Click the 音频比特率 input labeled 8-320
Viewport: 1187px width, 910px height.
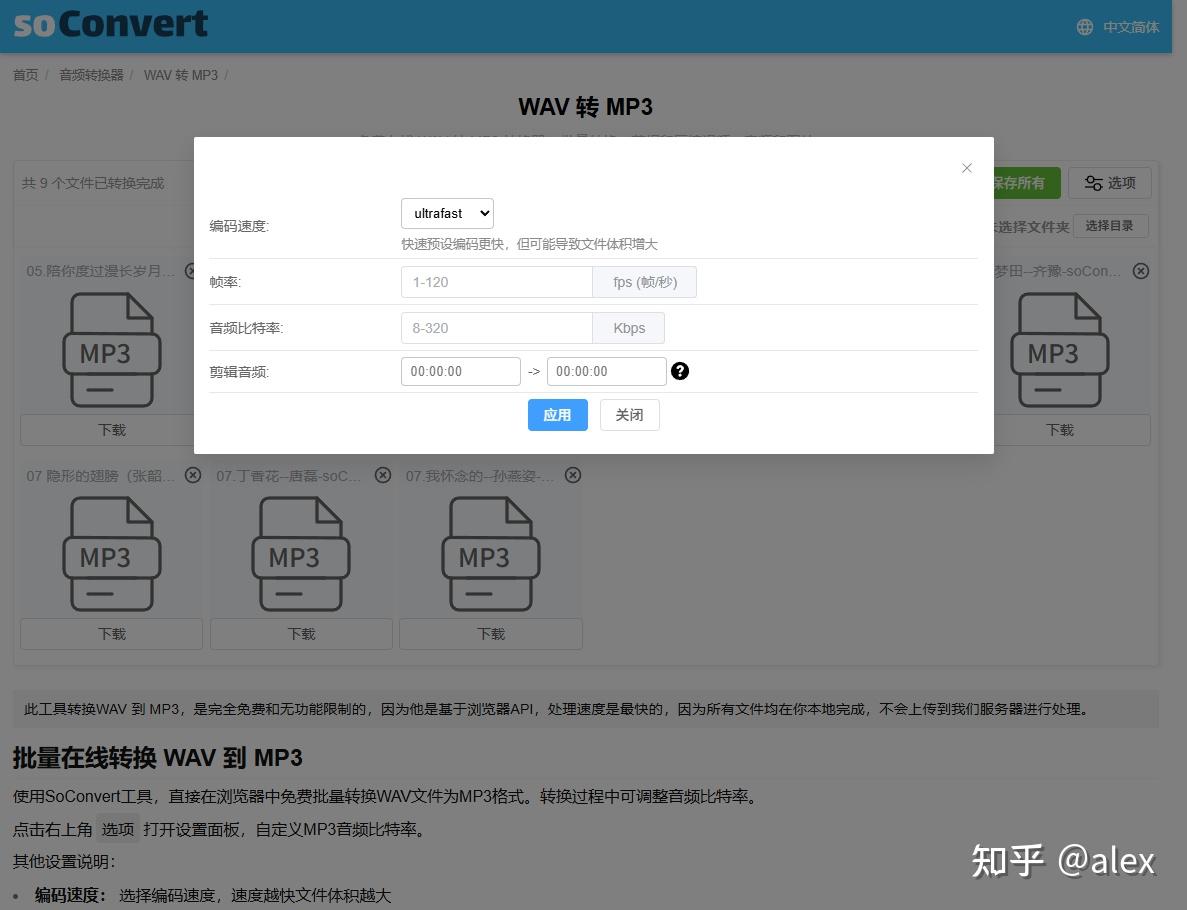(496, 327)
